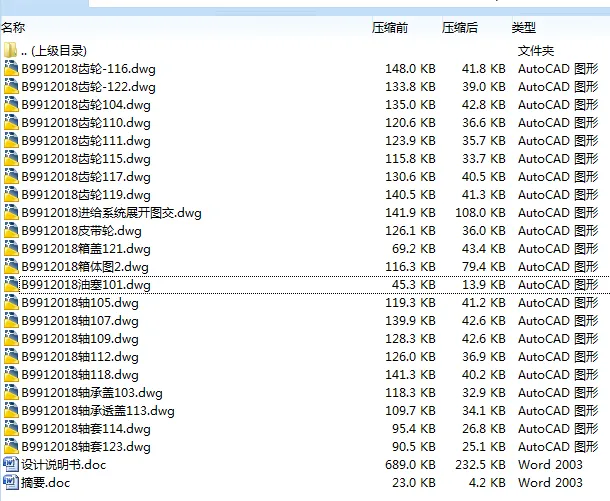Screen dimensions: 610x501
Task: Click the Word icon for 摘要.doc
Action: 11,482
